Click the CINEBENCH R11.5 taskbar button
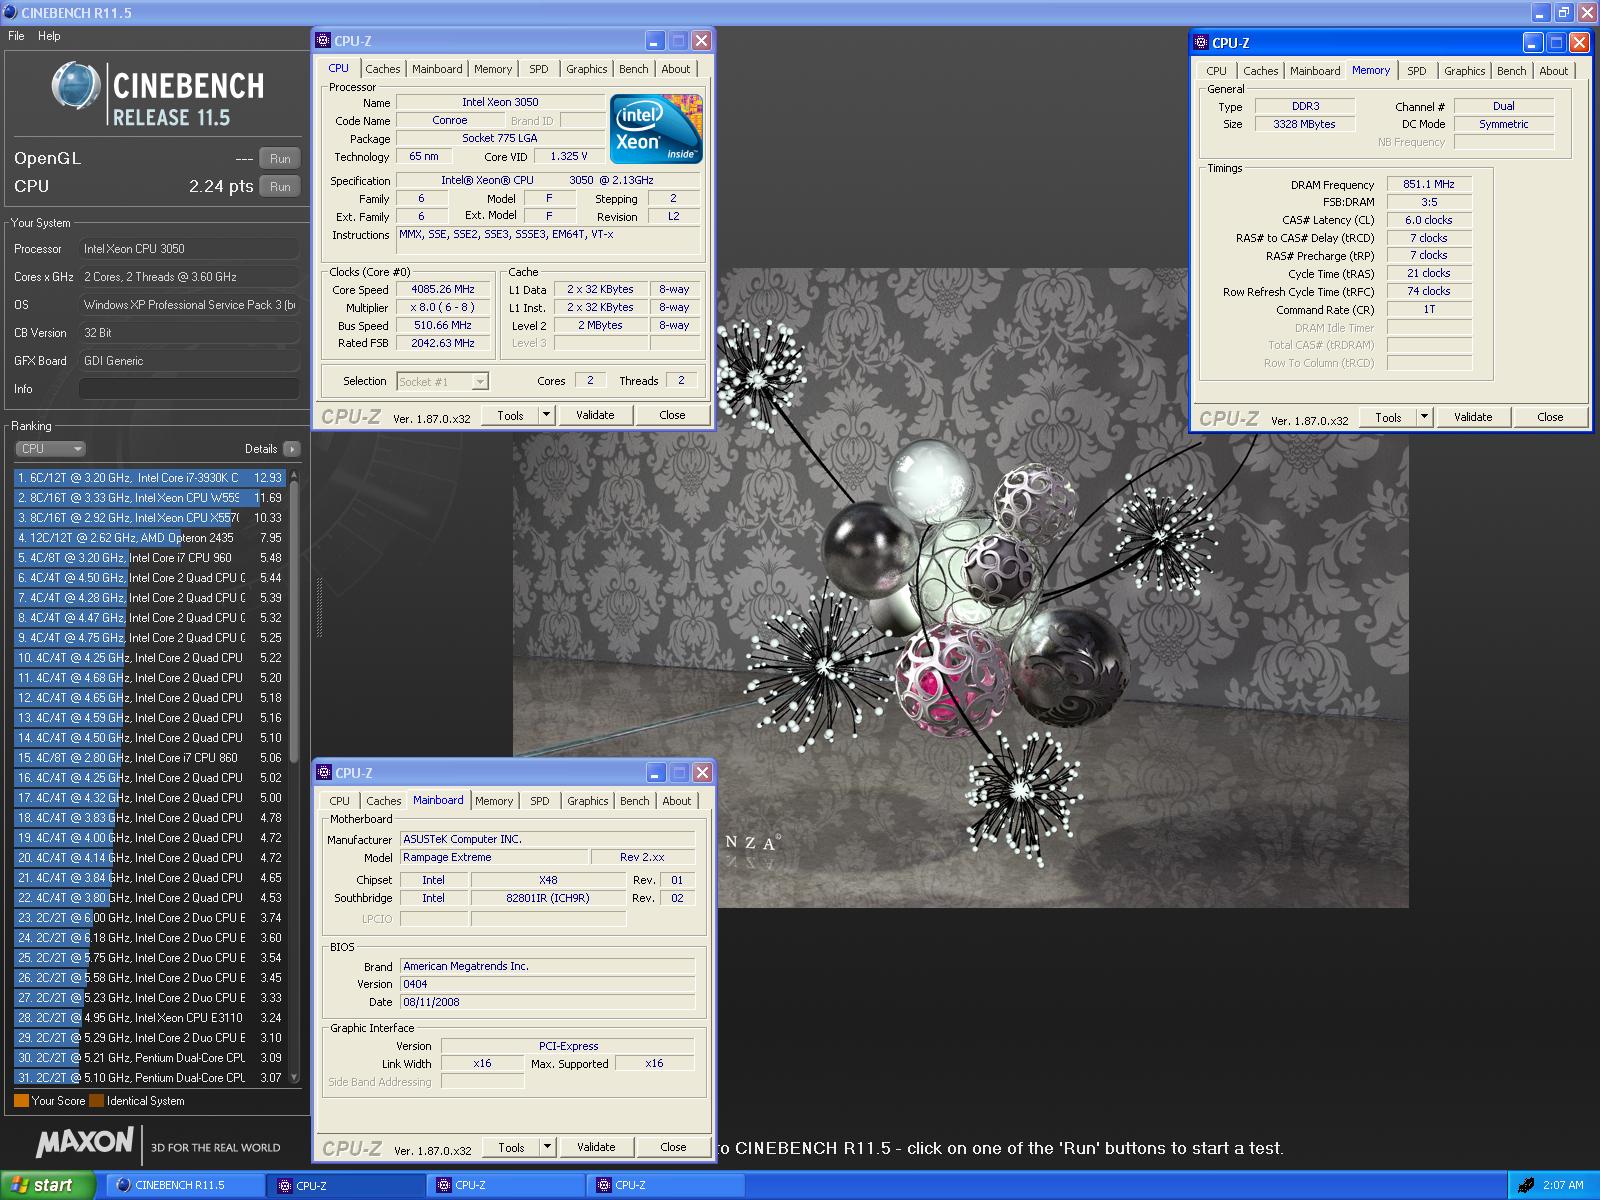The image size is (1600, 1200). point(185,1185)
